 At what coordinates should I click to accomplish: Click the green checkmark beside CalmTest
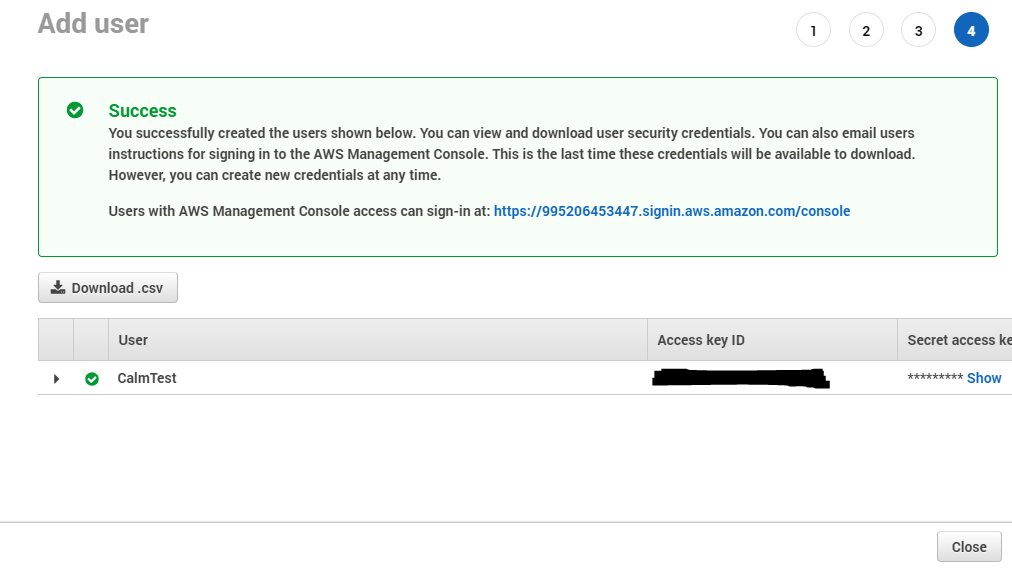(x=92, y=379)
